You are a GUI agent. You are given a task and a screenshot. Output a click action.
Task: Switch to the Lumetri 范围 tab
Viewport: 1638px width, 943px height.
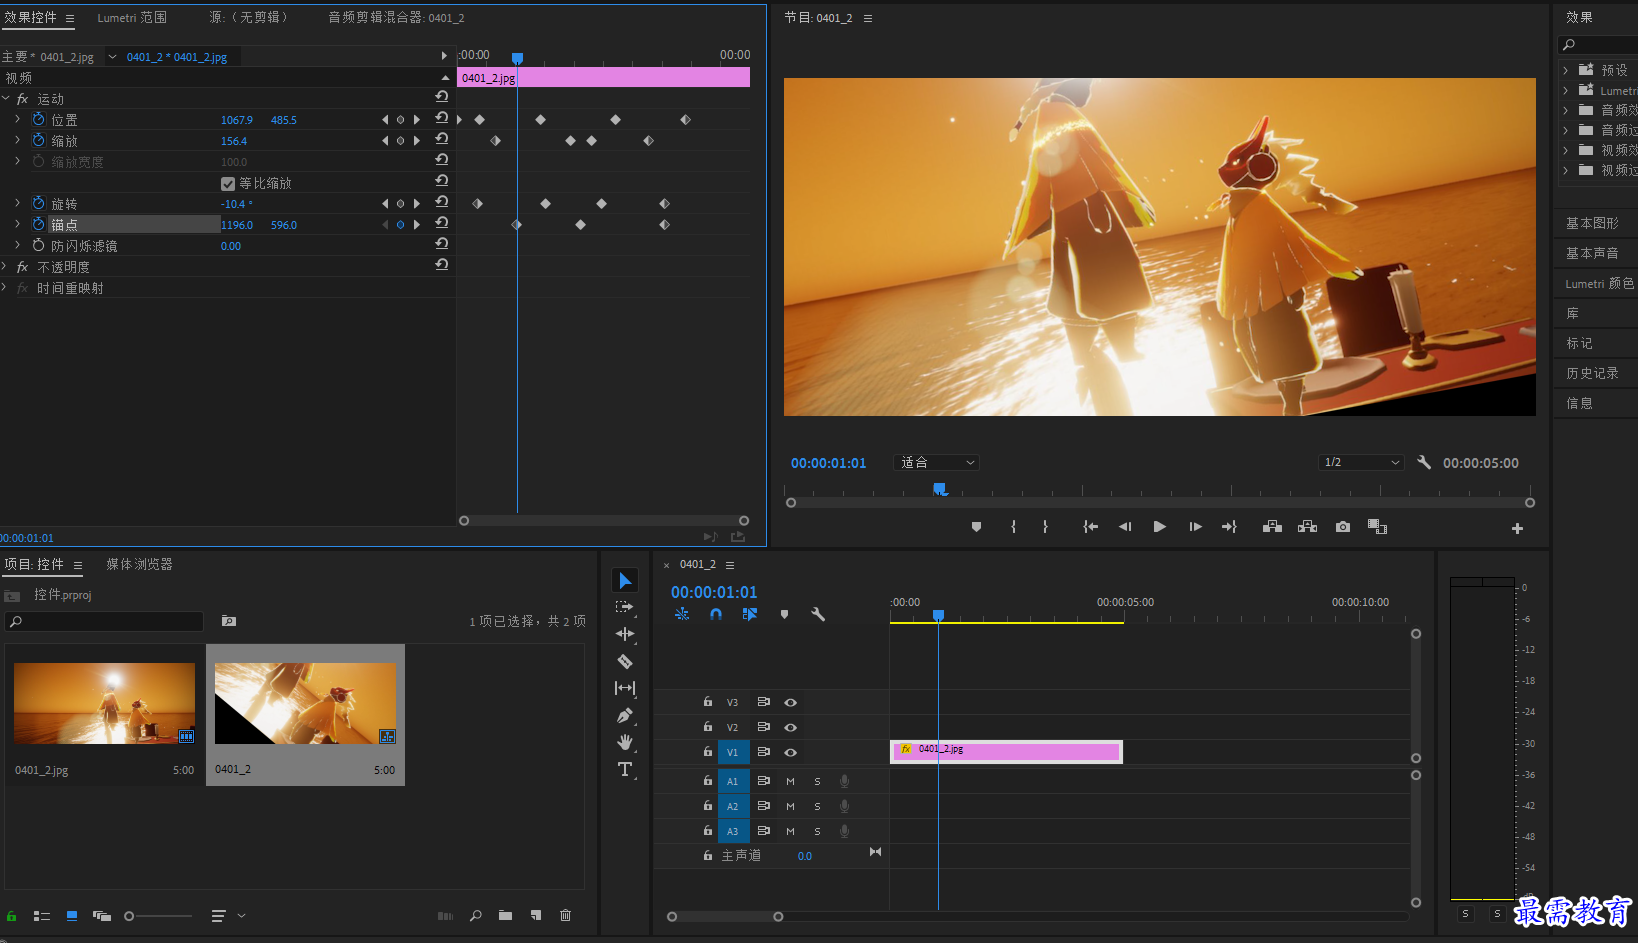pos(132,17)
